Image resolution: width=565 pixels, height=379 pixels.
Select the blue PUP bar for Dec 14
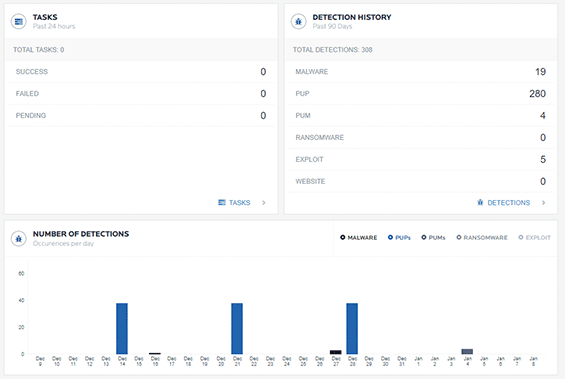122,329
